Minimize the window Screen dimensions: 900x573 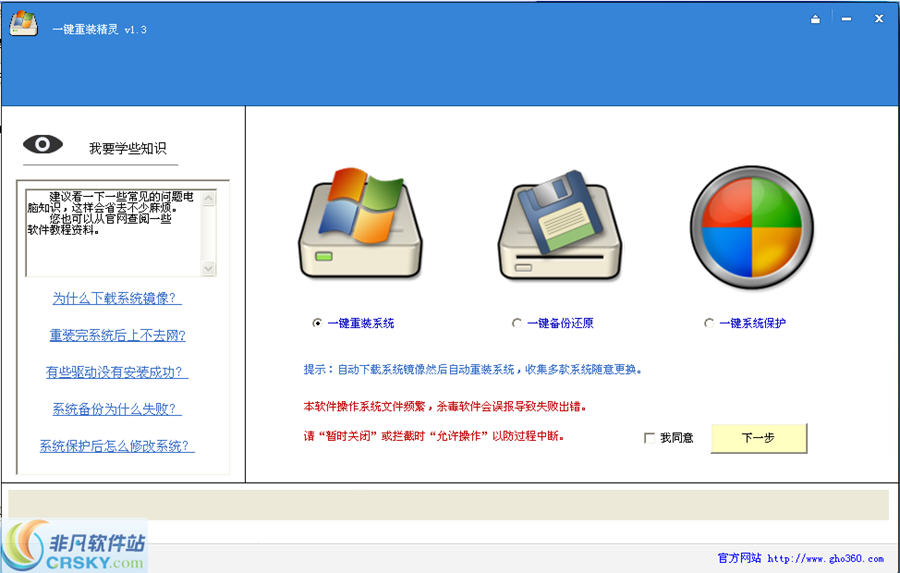pyautogui.click(x=846, y=19)
